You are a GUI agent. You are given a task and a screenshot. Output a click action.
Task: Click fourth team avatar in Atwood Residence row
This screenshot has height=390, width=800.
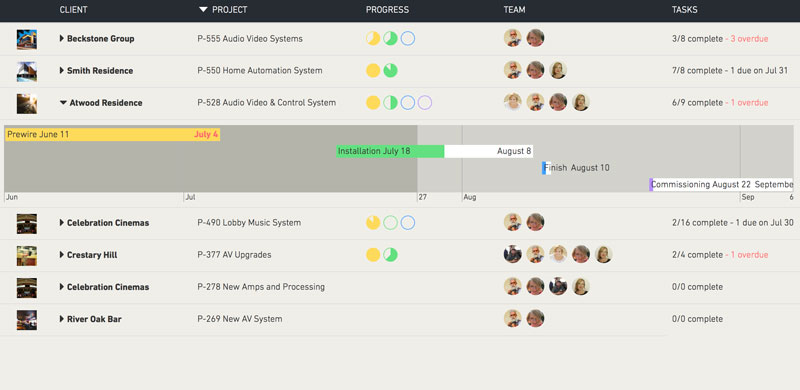tap(580, 102)
